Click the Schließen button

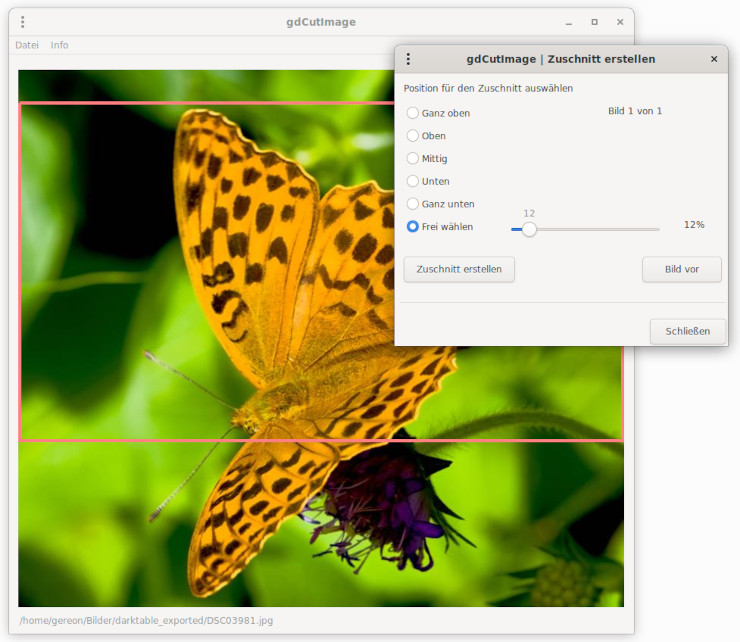687,332
